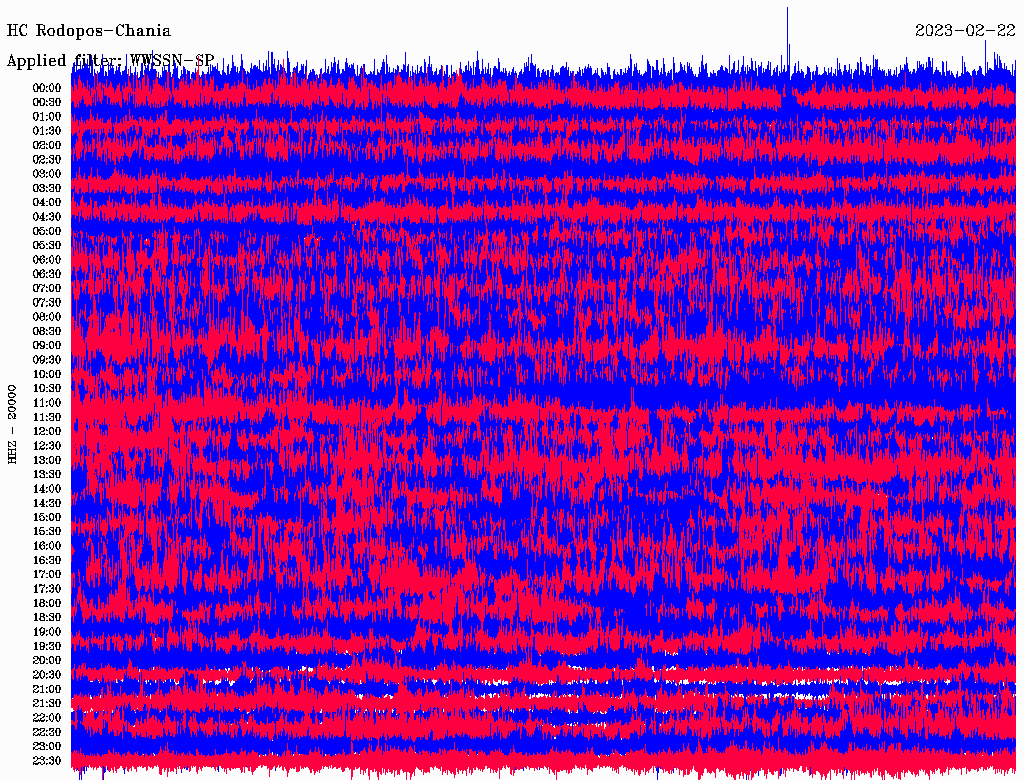Pick the 15:00 time row label
Viewport: 1024px width, 780px height.
coord(47,517)
